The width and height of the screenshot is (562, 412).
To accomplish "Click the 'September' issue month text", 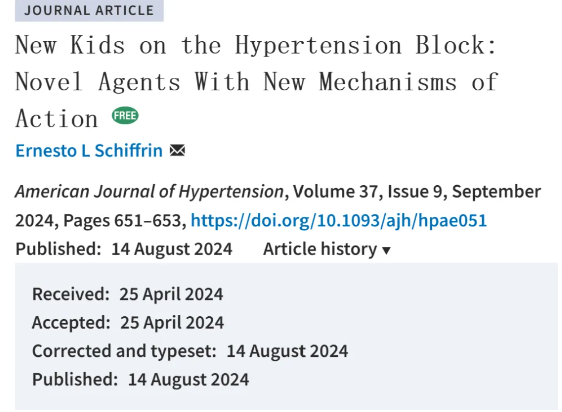I will pyautogui.click(x=496, y=191).
